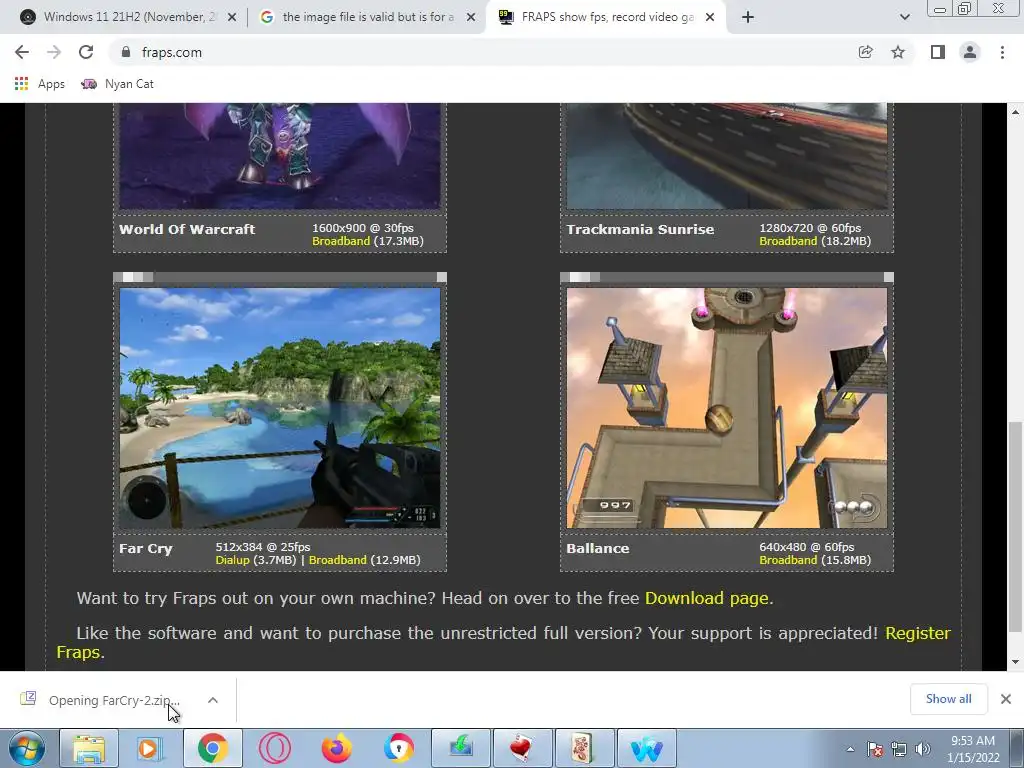
Task: Expand the FarCry-2.zip download options chevron
Action: [213, 700]
